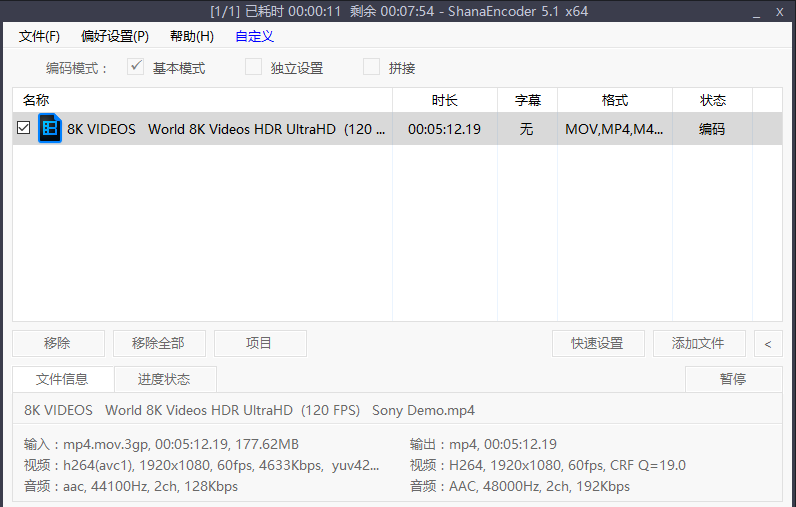Click the 移除 button
796x507 pixels.
(58, 344)
